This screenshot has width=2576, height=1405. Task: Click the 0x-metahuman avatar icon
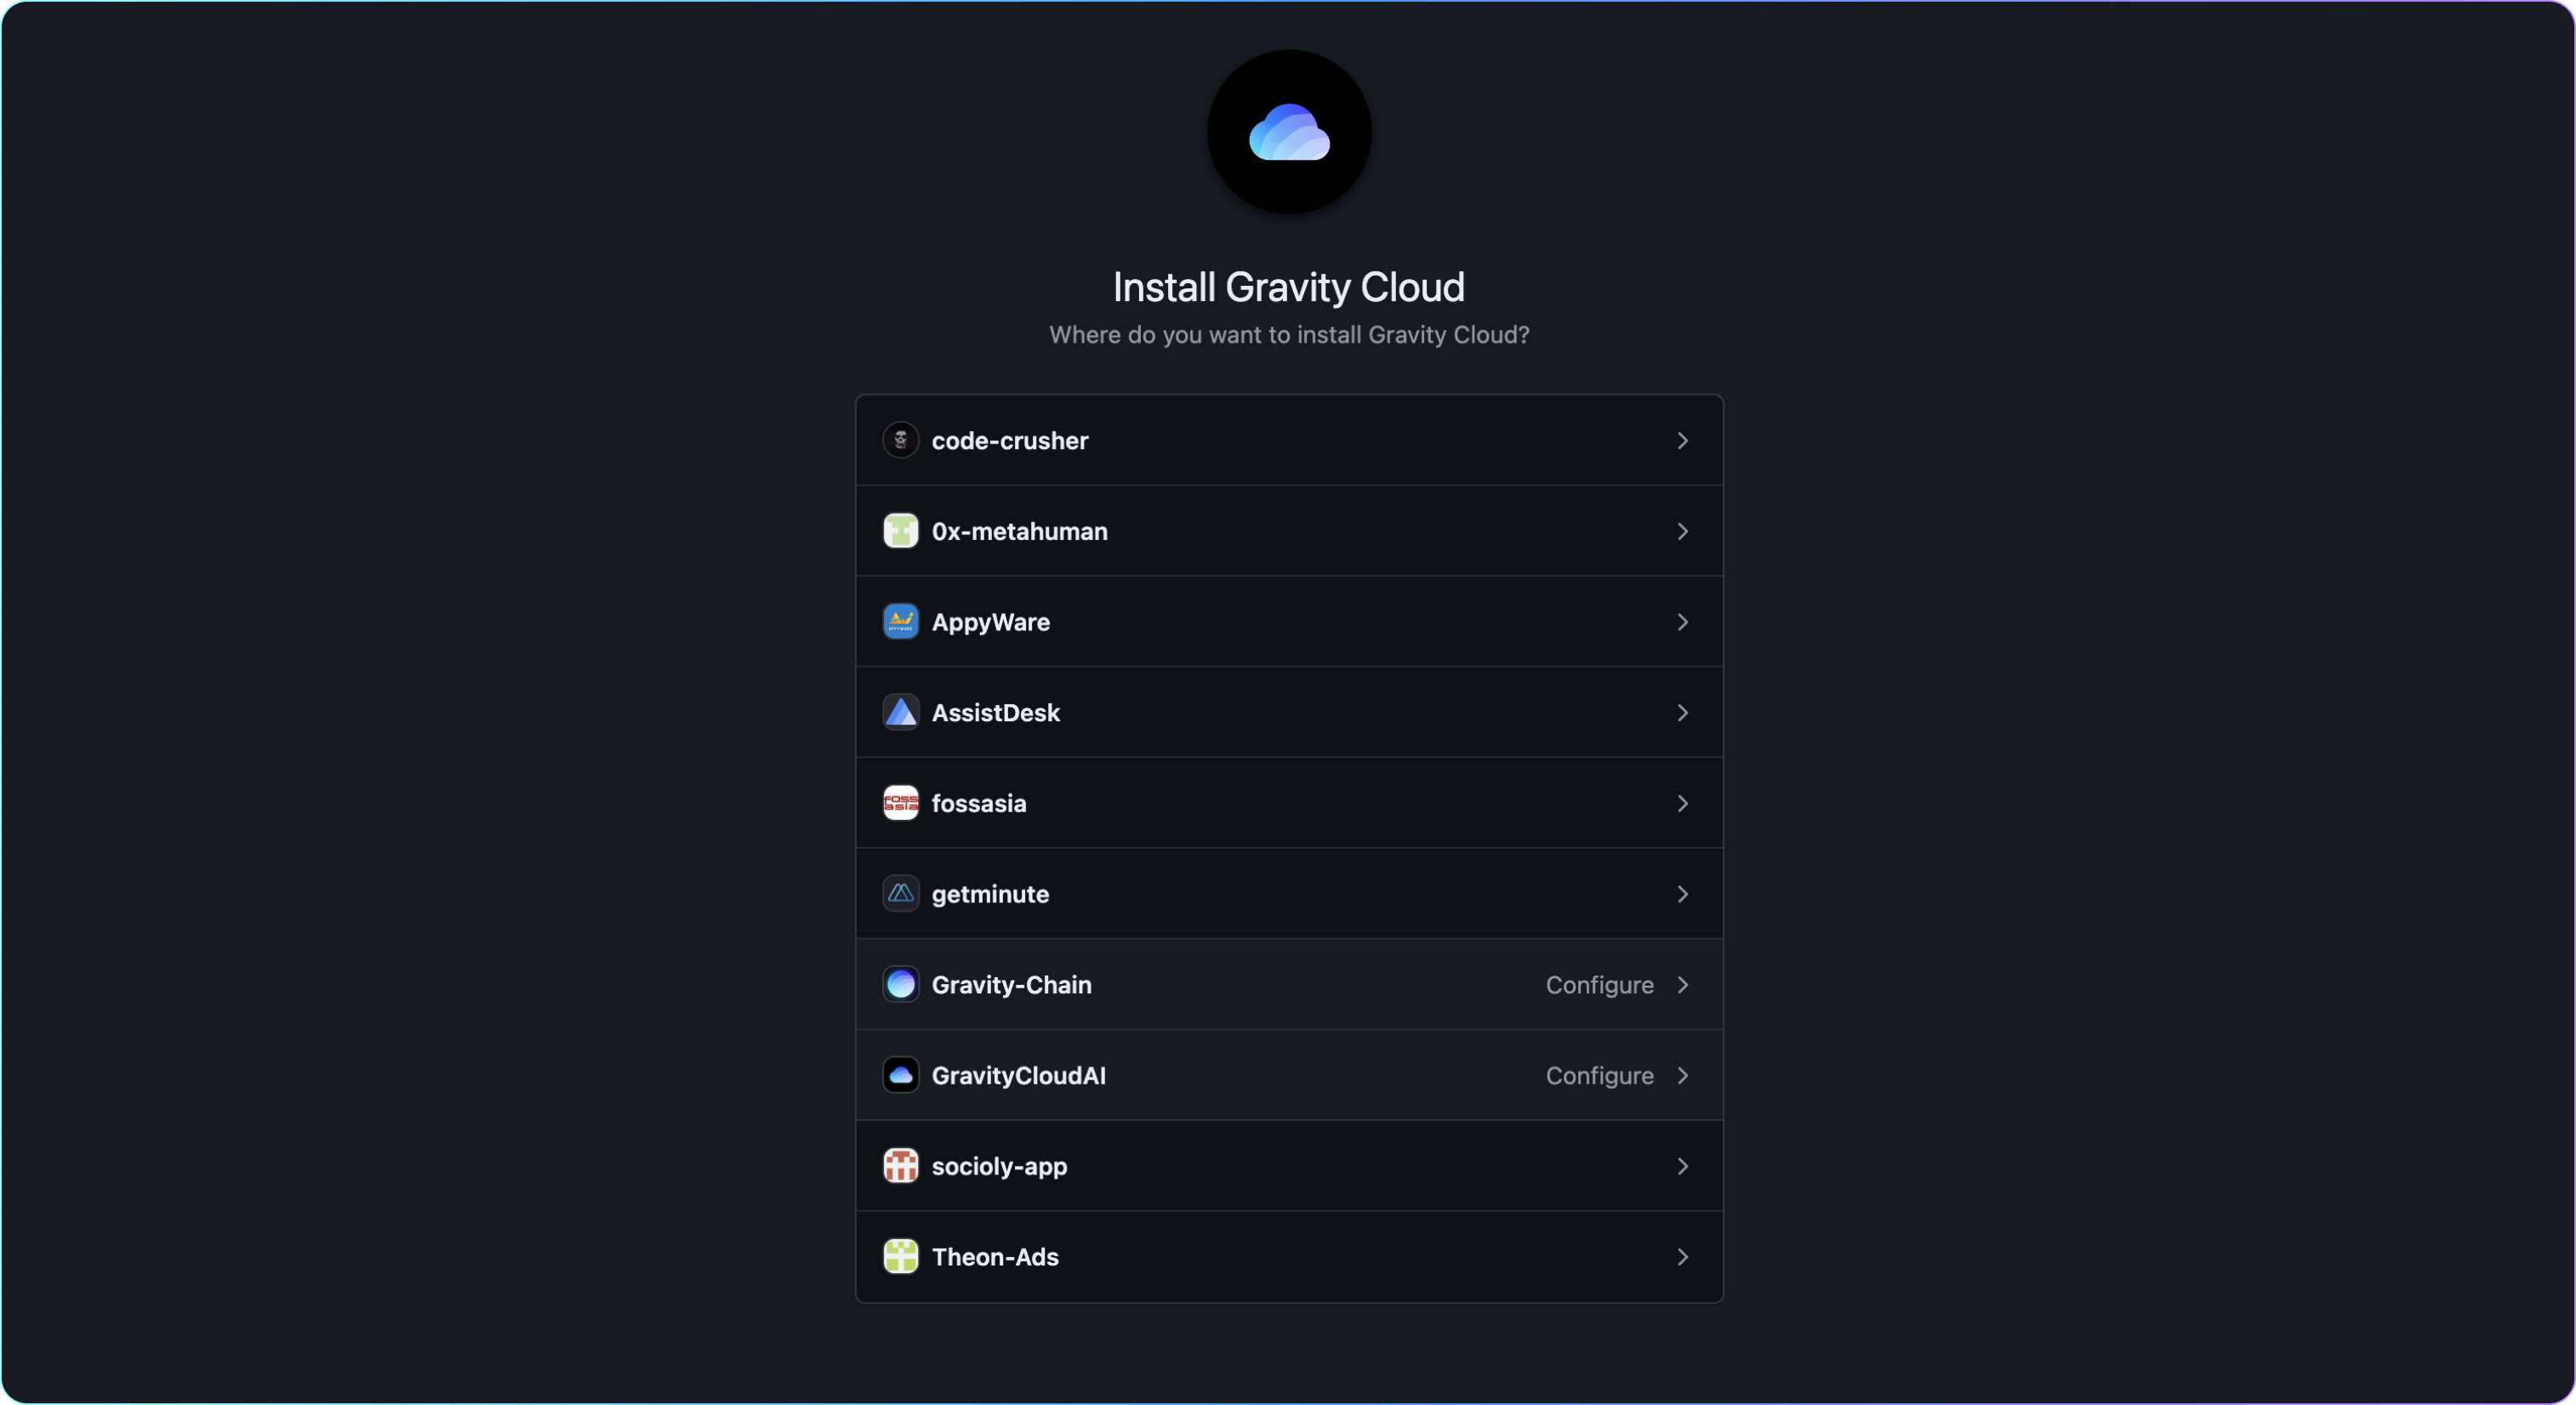point(900,531)
